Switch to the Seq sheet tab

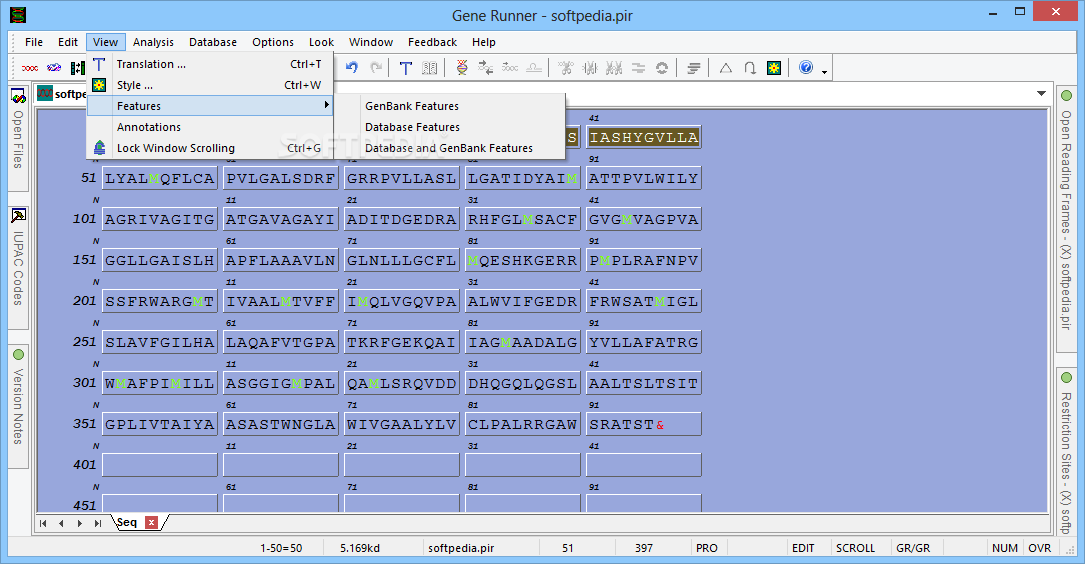point(127,522)
